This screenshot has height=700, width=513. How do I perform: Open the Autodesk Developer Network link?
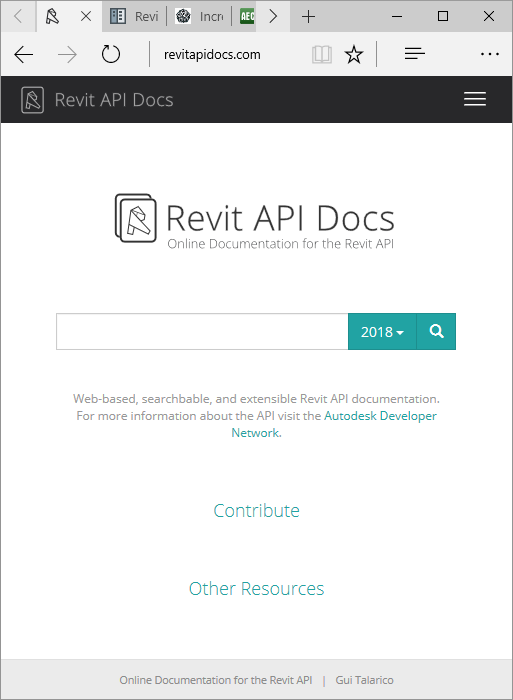point(334,424)
